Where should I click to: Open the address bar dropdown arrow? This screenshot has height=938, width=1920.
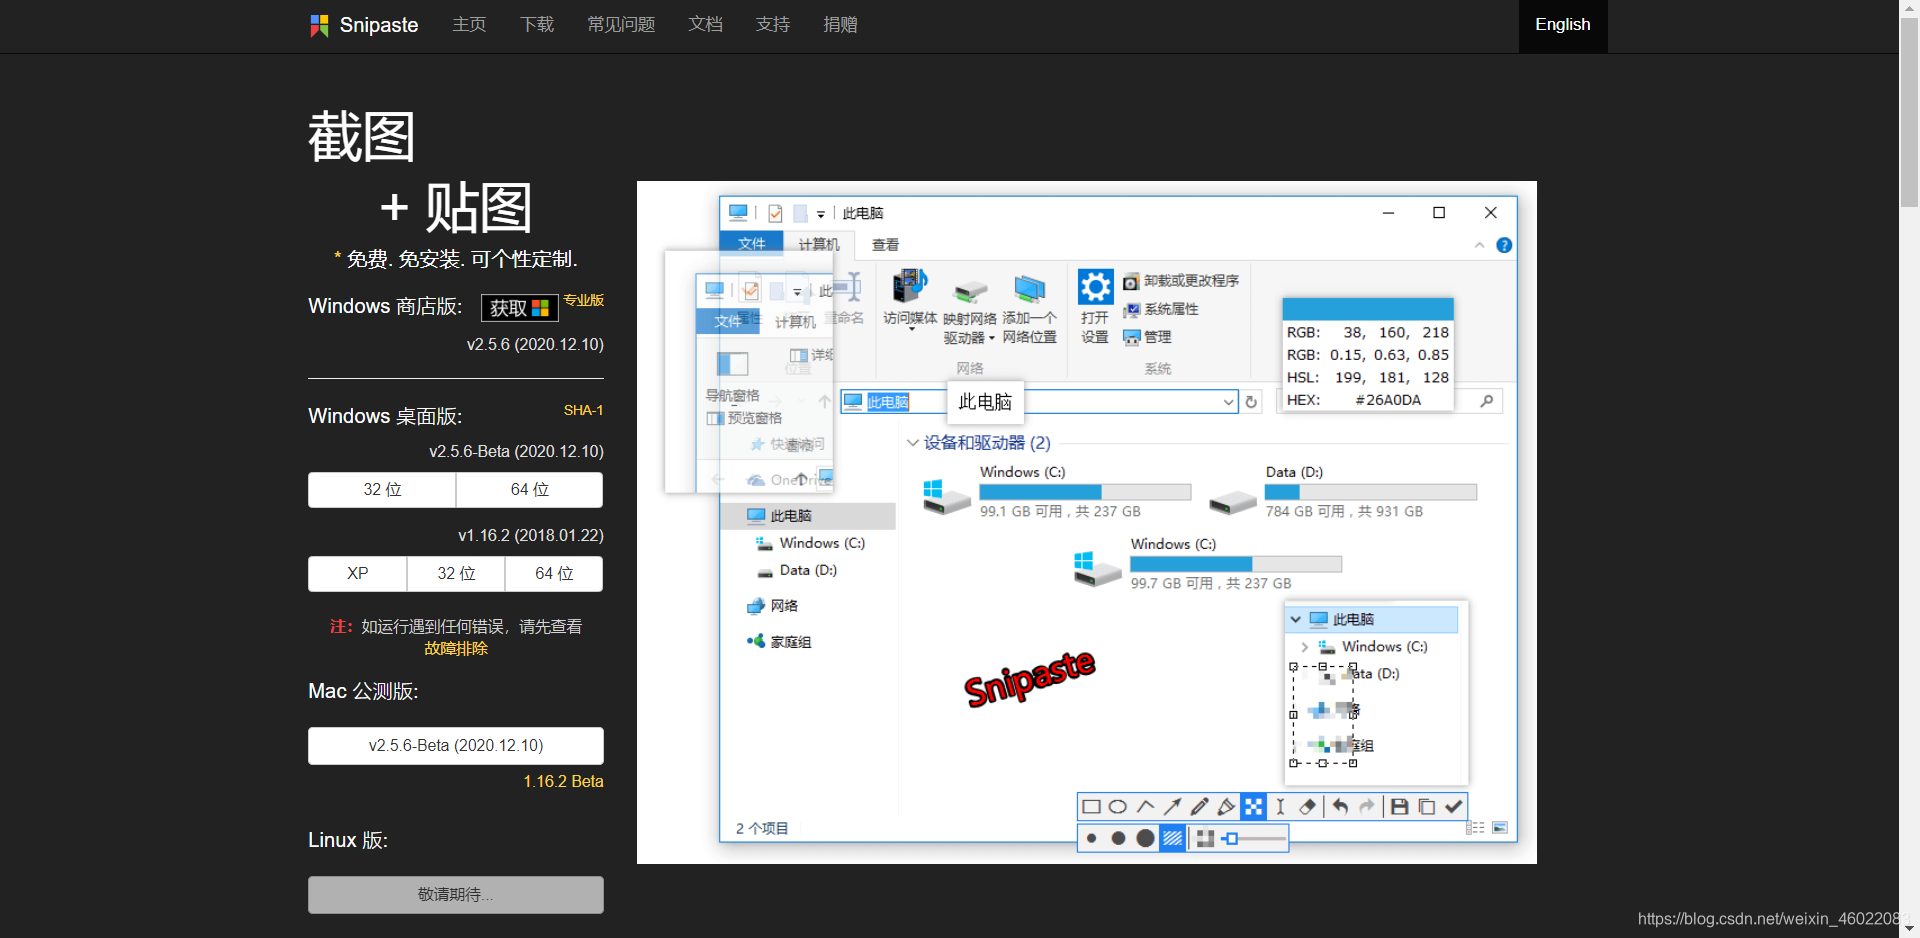tap(1228, 402)
